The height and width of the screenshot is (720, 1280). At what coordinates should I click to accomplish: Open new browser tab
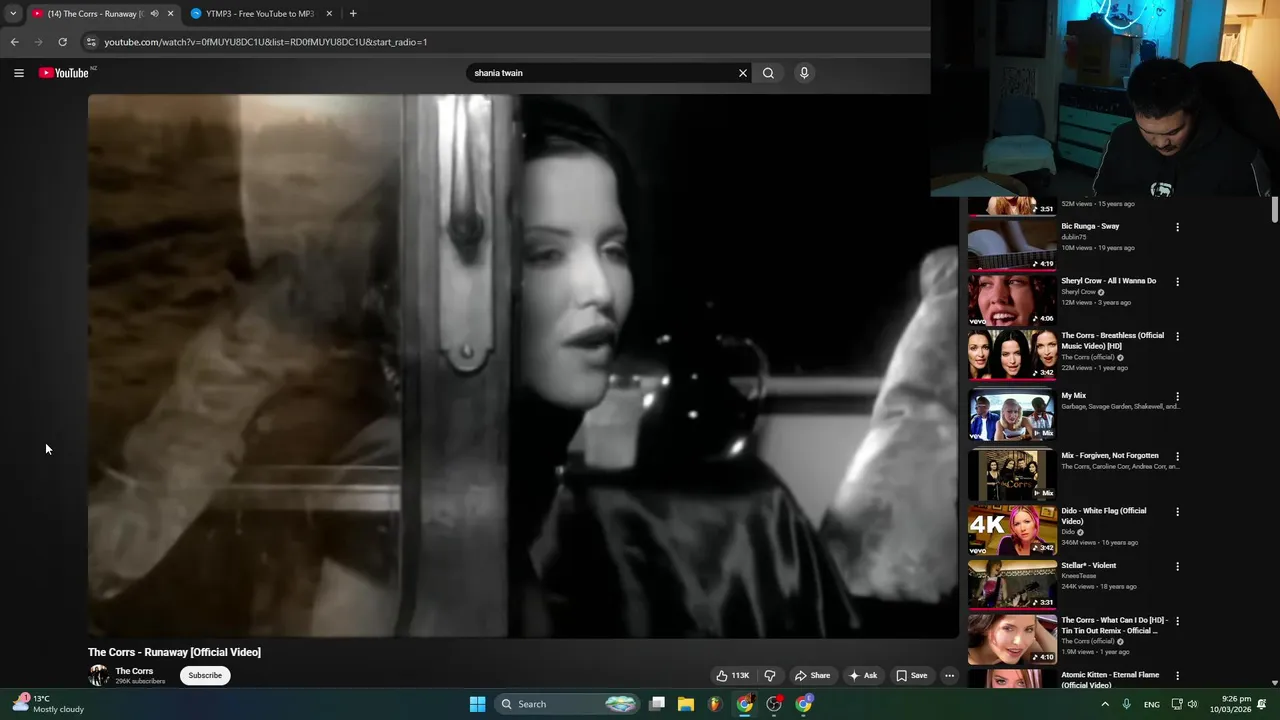click(353, 14)
